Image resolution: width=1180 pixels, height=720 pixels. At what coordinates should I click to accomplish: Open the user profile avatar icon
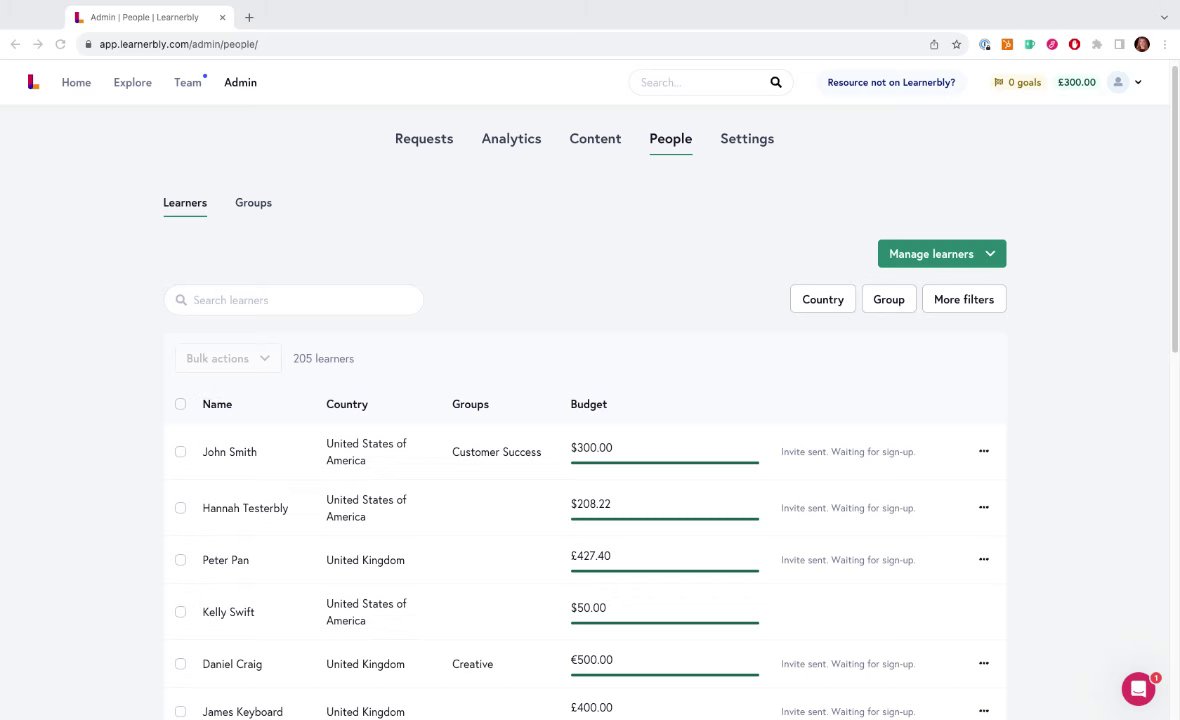[x=1118, y=83]
